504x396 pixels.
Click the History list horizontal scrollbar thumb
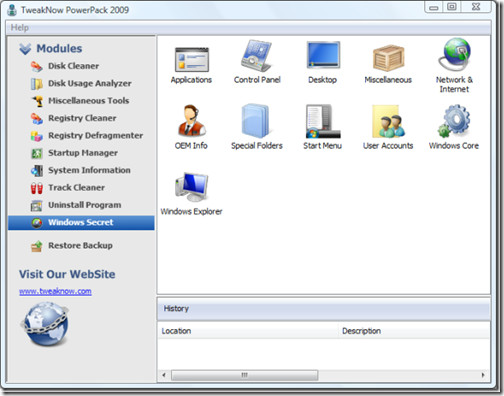coord(245,375)
